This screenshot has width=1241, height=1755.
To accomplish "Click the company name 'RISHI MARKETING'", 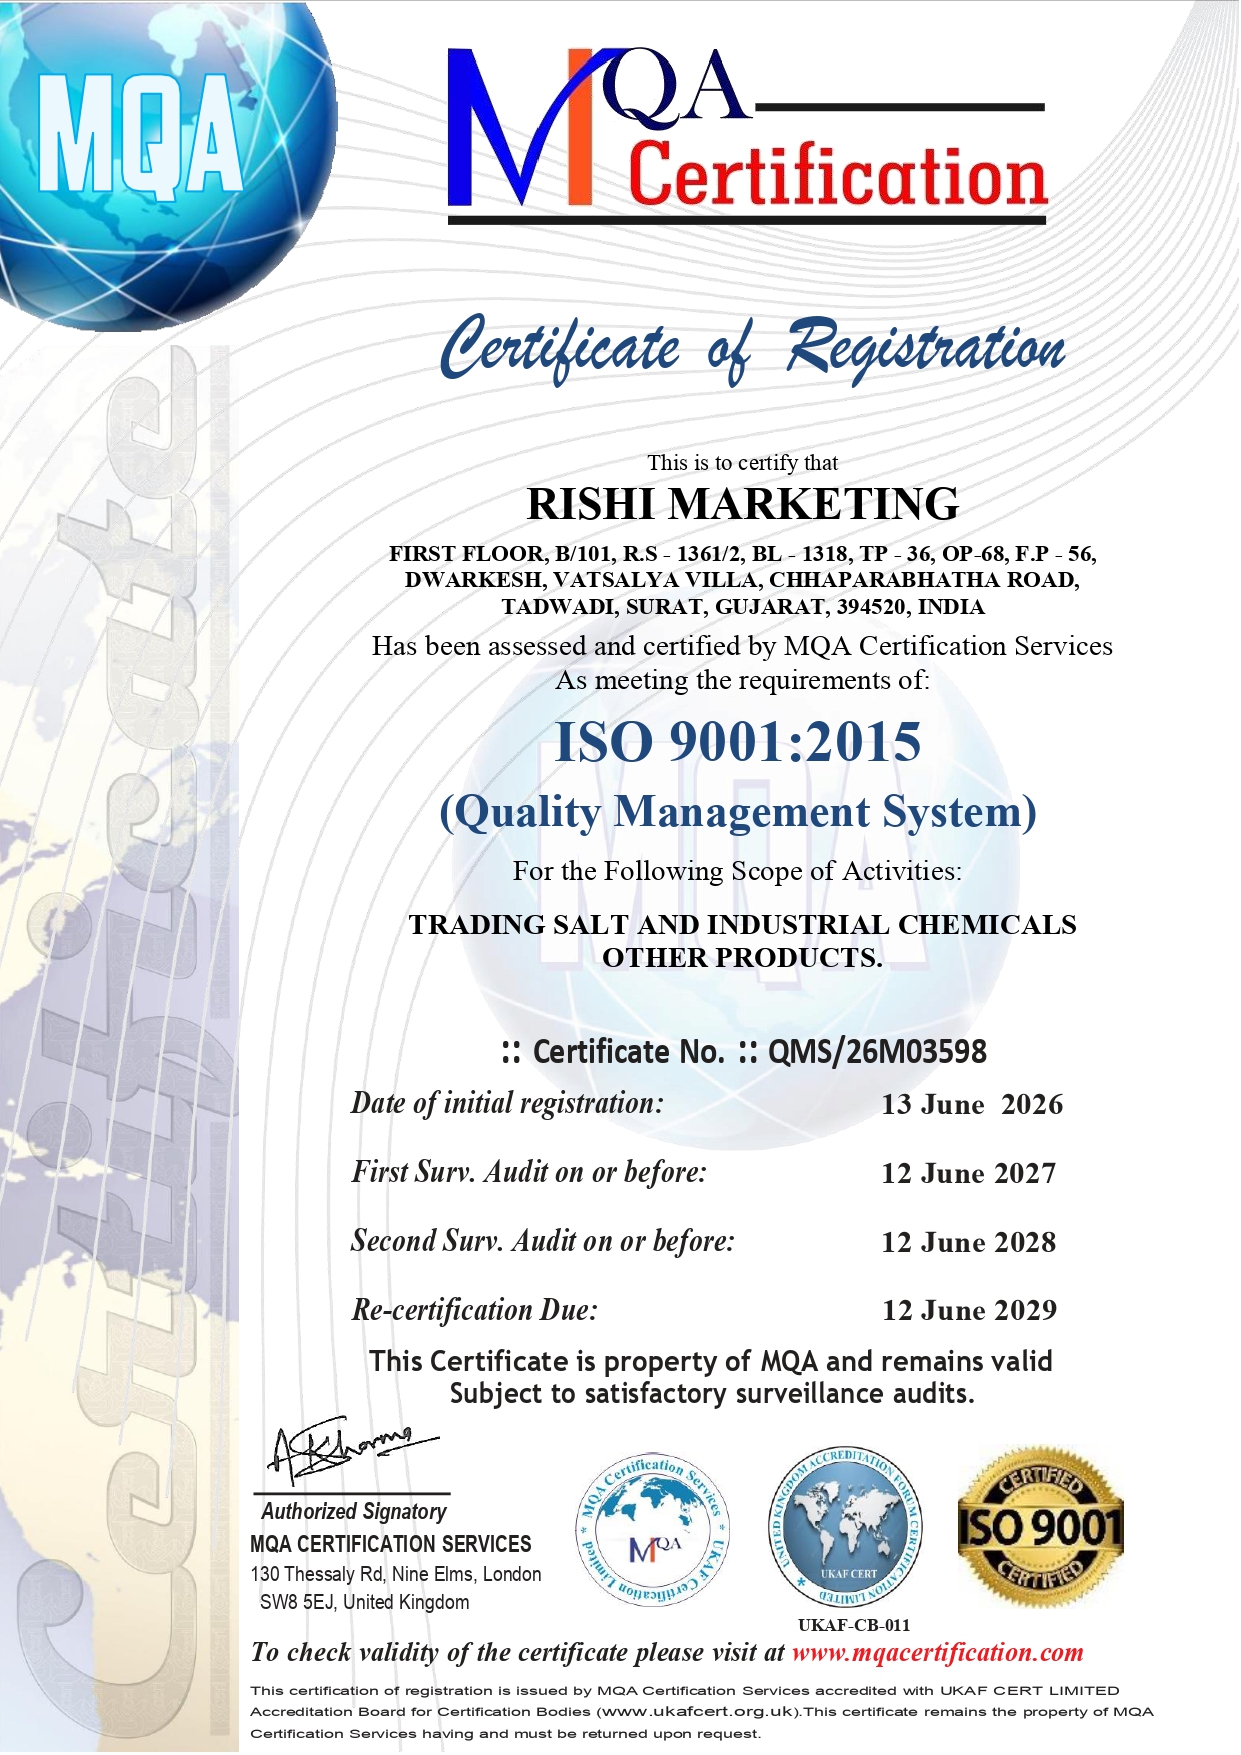I will 743,504.
